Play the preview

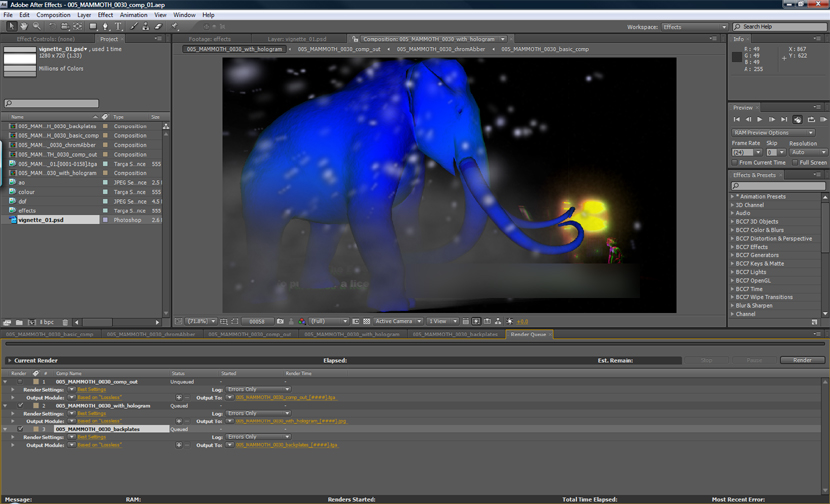[x=760, y=120]
